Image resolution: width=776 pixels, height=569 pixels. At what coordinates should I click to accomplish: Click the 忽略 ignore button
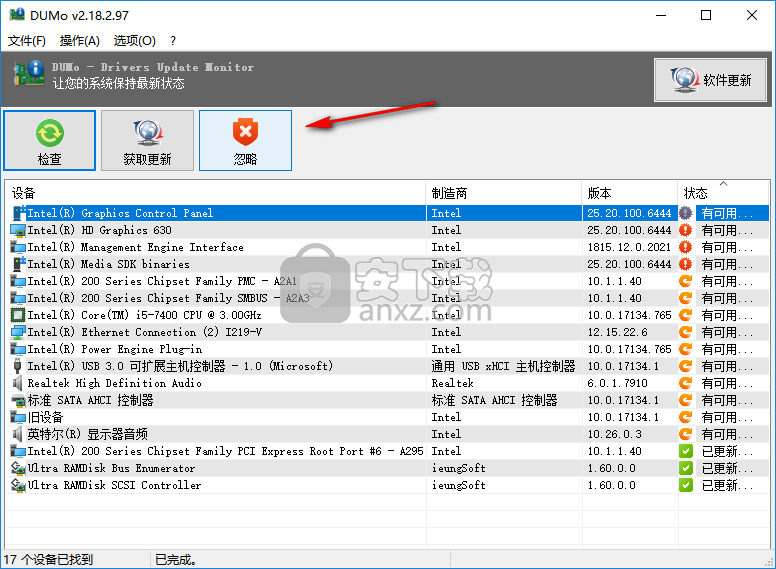(245, 141)
